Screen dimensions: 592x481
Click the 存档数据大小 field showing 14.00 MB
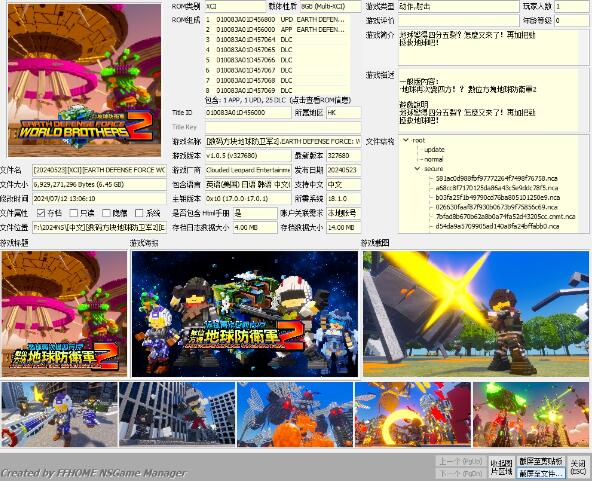(x=344, y=227)
